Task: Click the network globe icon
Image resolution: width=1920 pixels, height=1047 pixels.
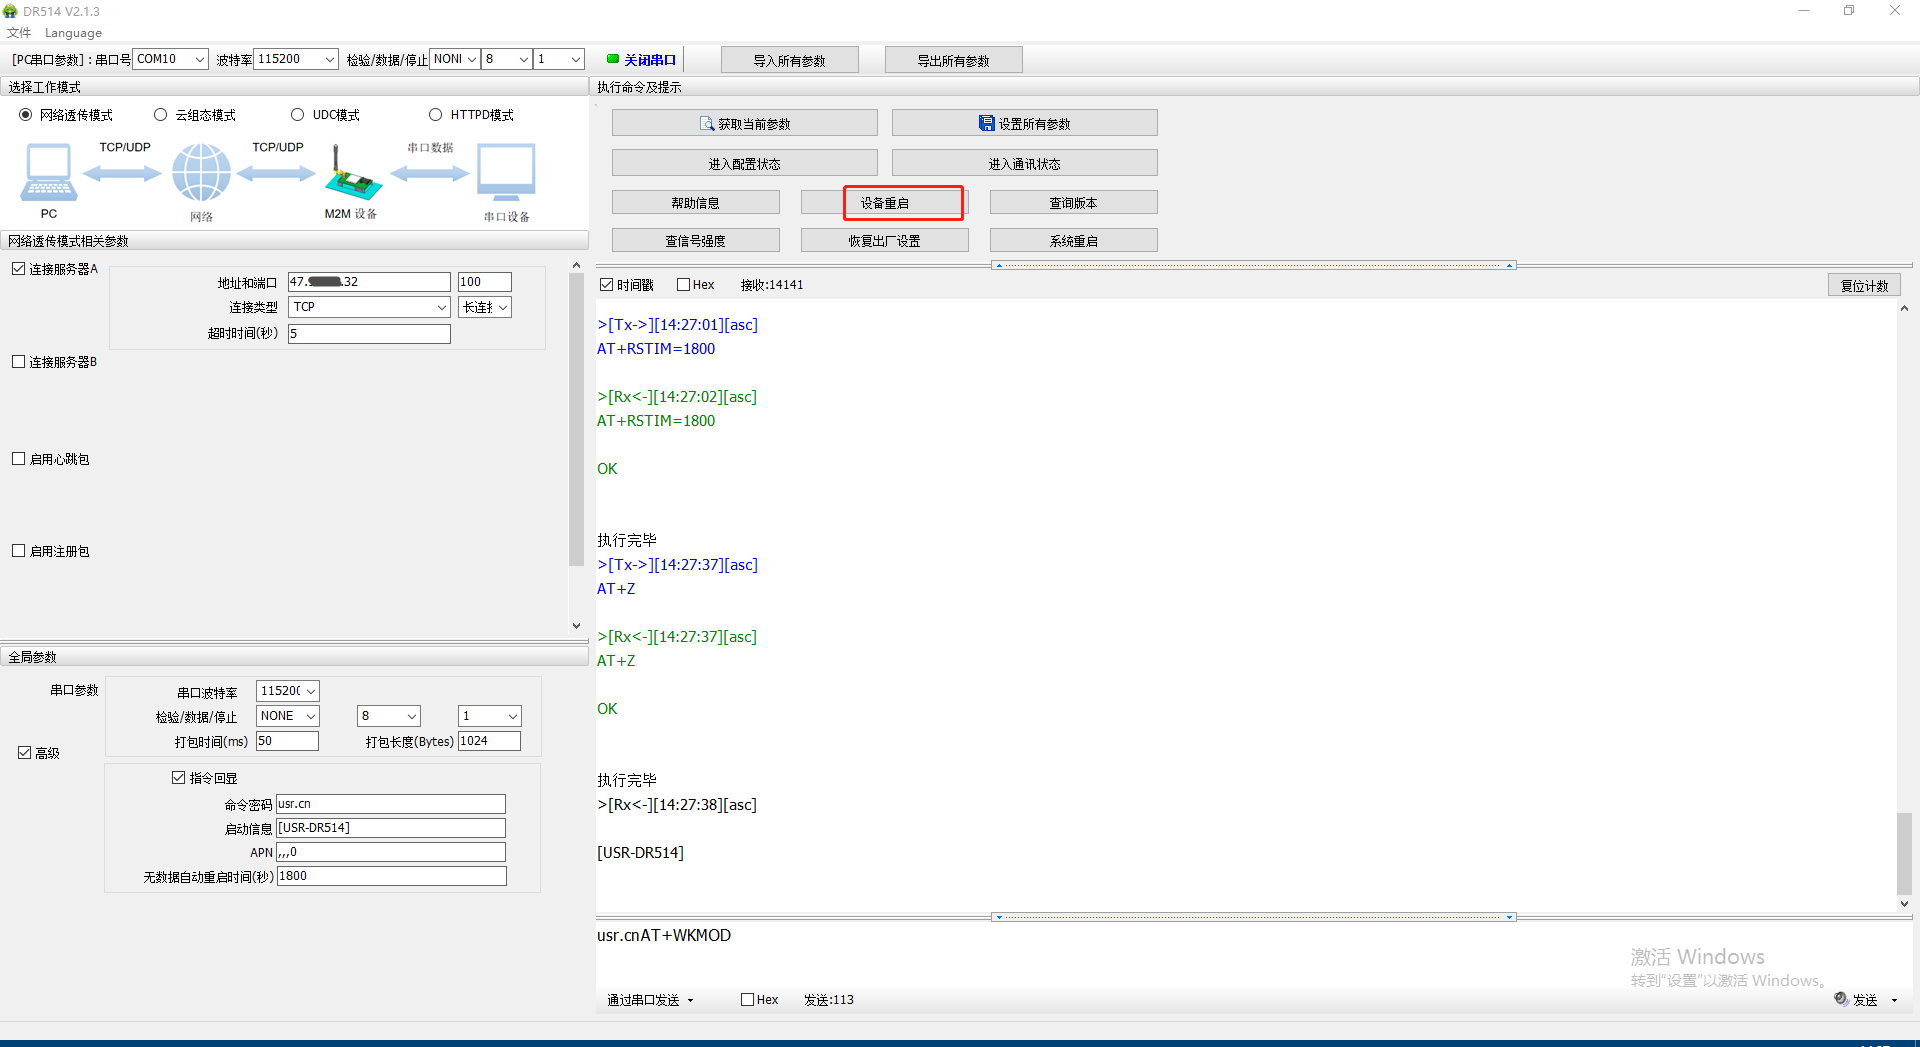Action: point(201,172)
